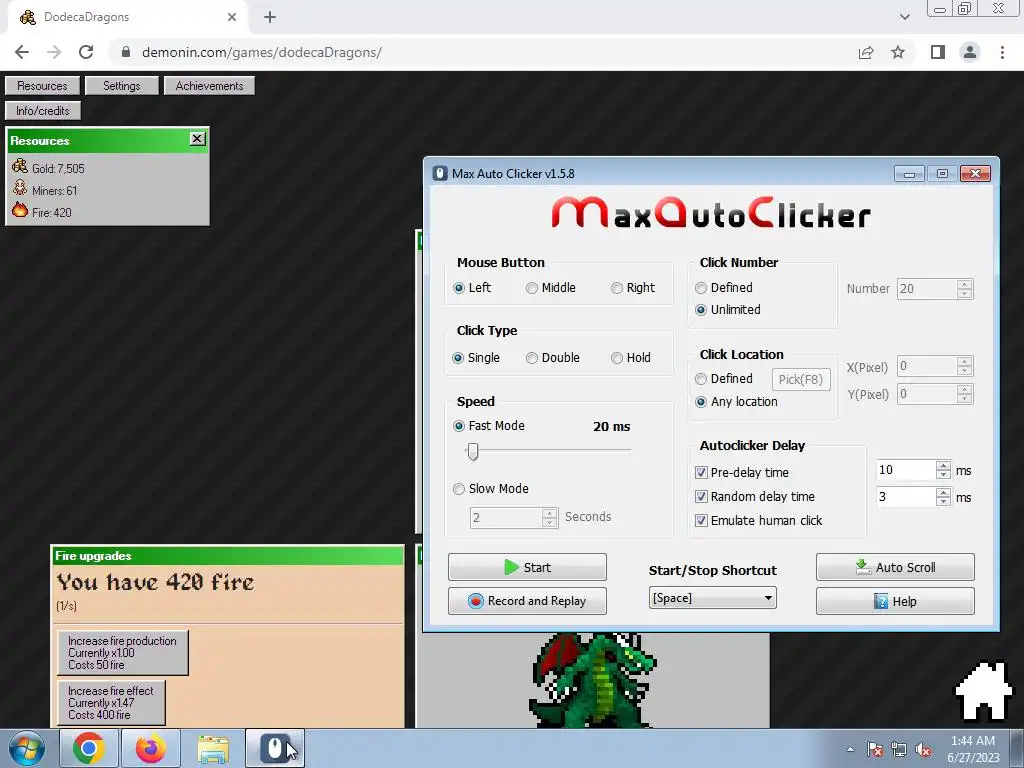Click the green dragon sprite

click(x=594, y=680)
